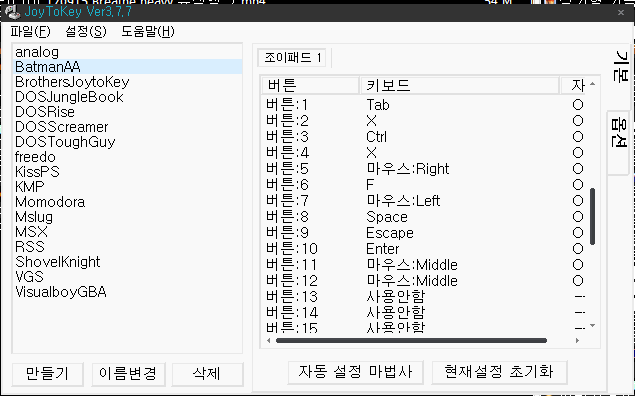Click the 자 column header

[x=573, y=85]
